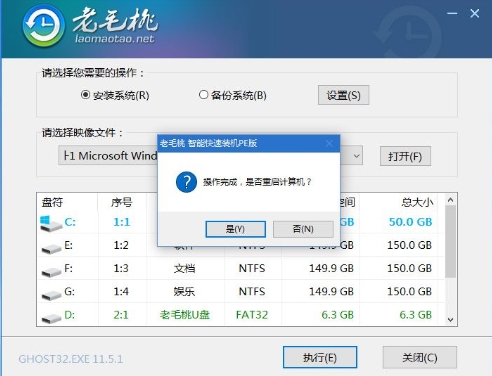This screenshot has height=376, width=492.
Task: Click 149.9 GB free space in G: row
Action: 331,292
